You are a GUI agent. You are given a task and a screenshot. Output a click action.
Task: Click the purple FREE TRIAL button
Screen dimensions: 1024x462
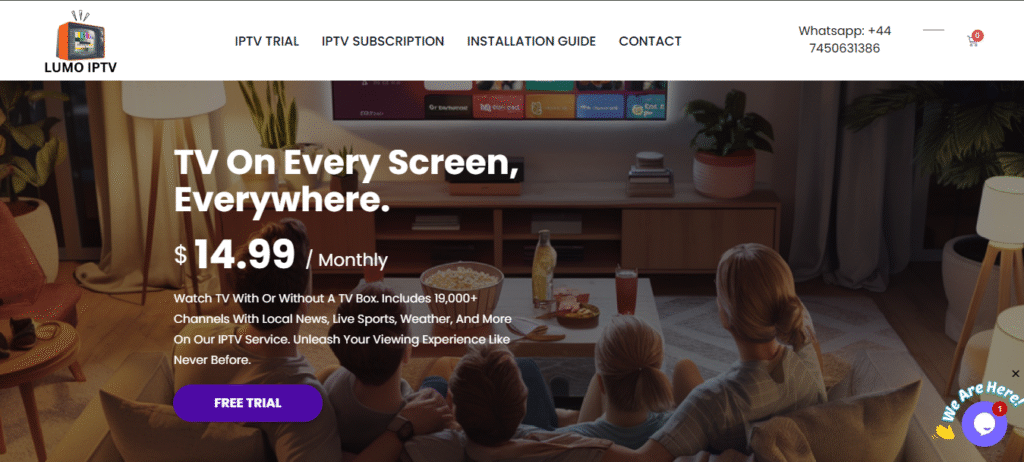tap(248, 403)
